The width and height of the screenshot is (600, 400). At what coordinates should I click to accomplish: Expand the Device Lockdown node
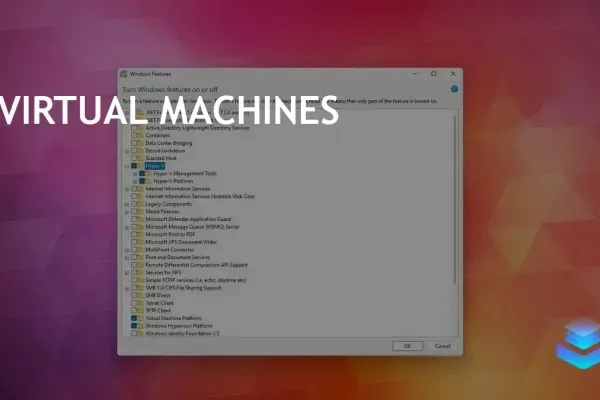pyautogui.click(x=127, y=151)
